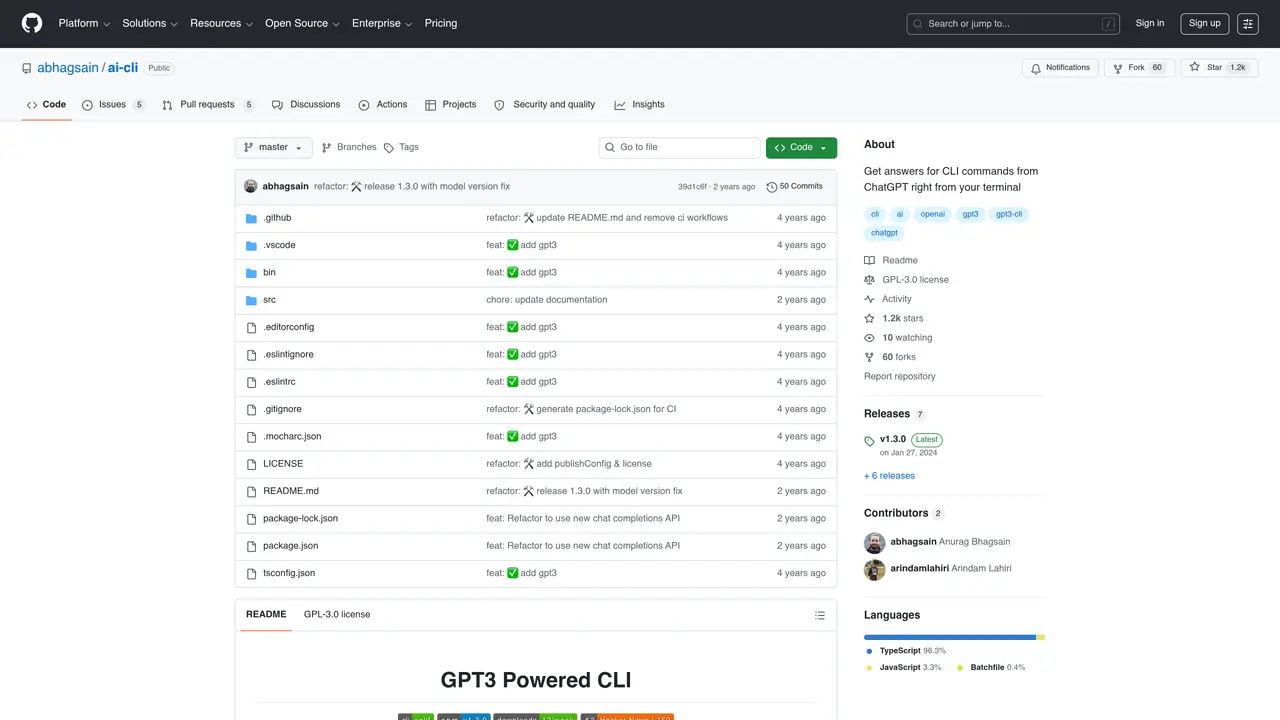Open README outline list icon
This screenshot has width=1280, height=720.
(x=820, y=615)
